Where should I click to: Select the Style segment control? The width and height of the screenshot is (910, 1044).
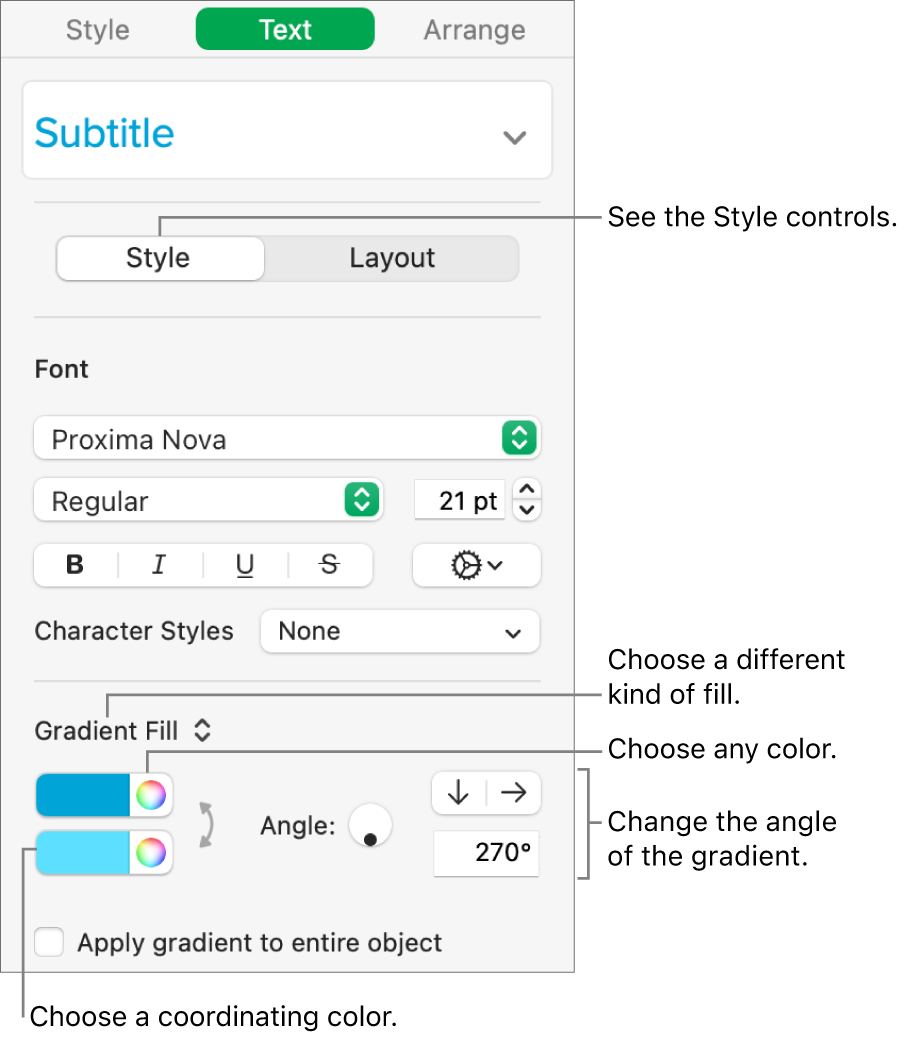(x=159, y=258)
